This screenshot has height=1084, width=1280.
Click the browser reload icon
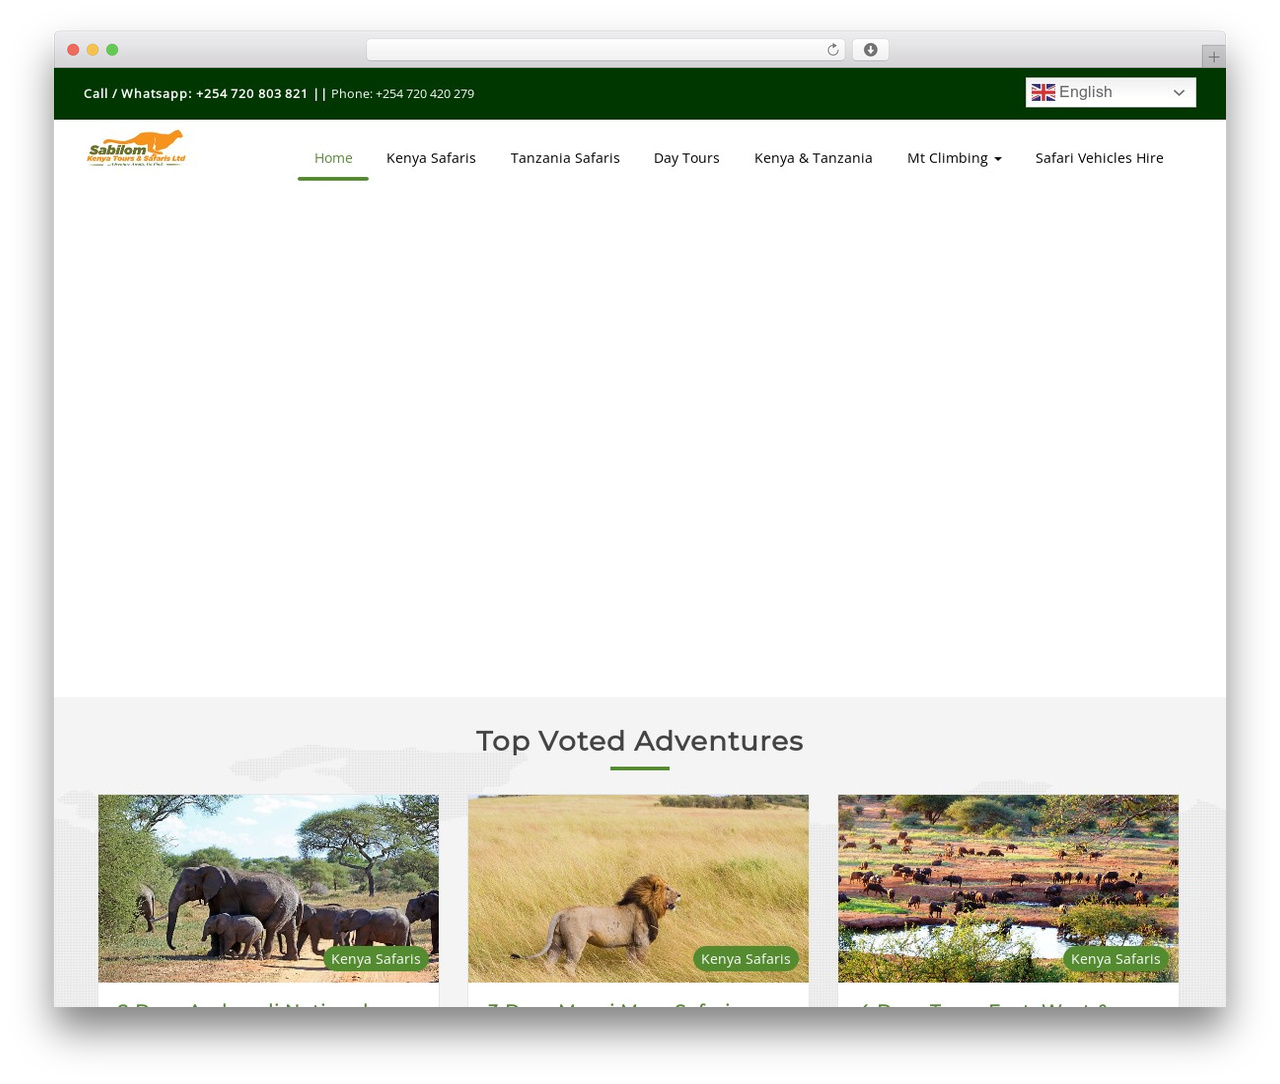click(x=832, y=50)
